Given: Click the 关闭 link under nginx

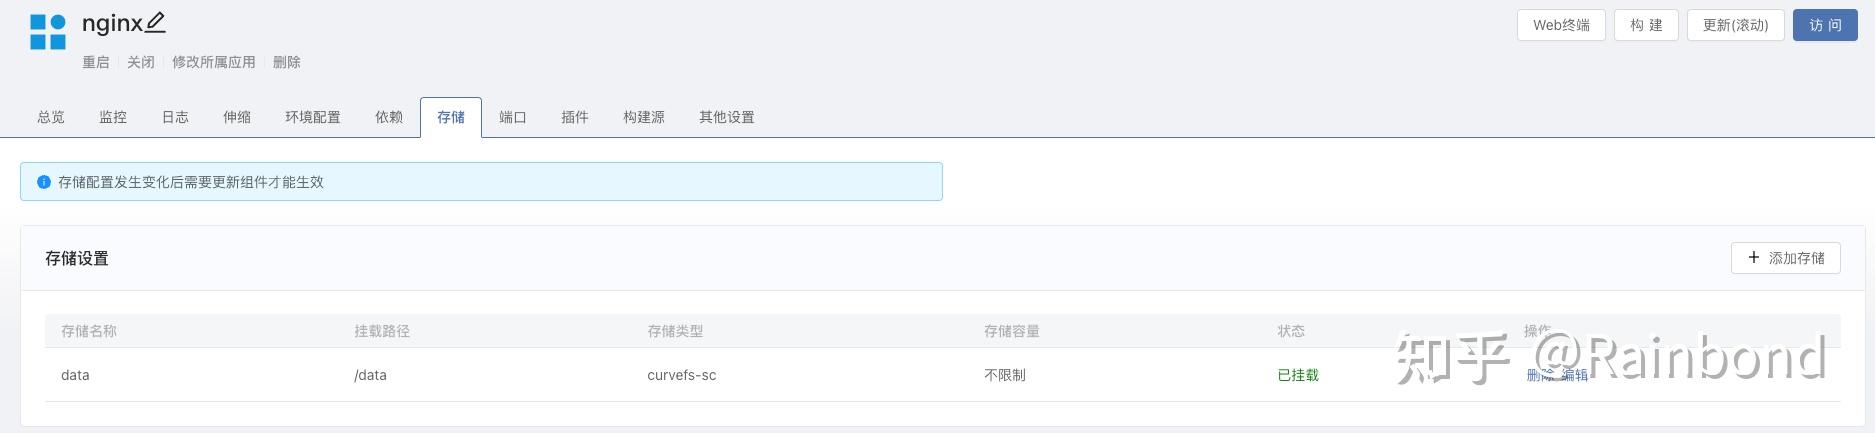Looking at the screenshot, I should tap(141, 62).
